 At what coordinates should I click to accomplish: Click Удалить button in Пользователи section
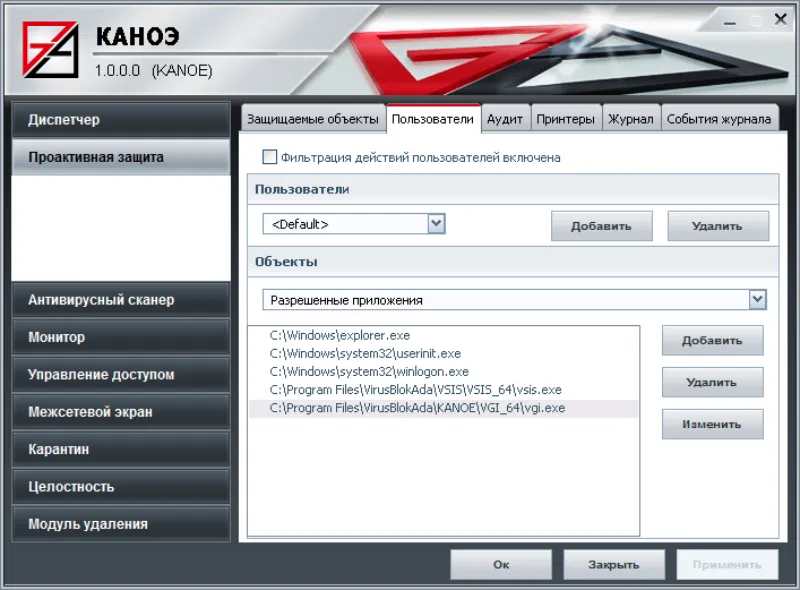pyautogui.click(x=717, y=226)
